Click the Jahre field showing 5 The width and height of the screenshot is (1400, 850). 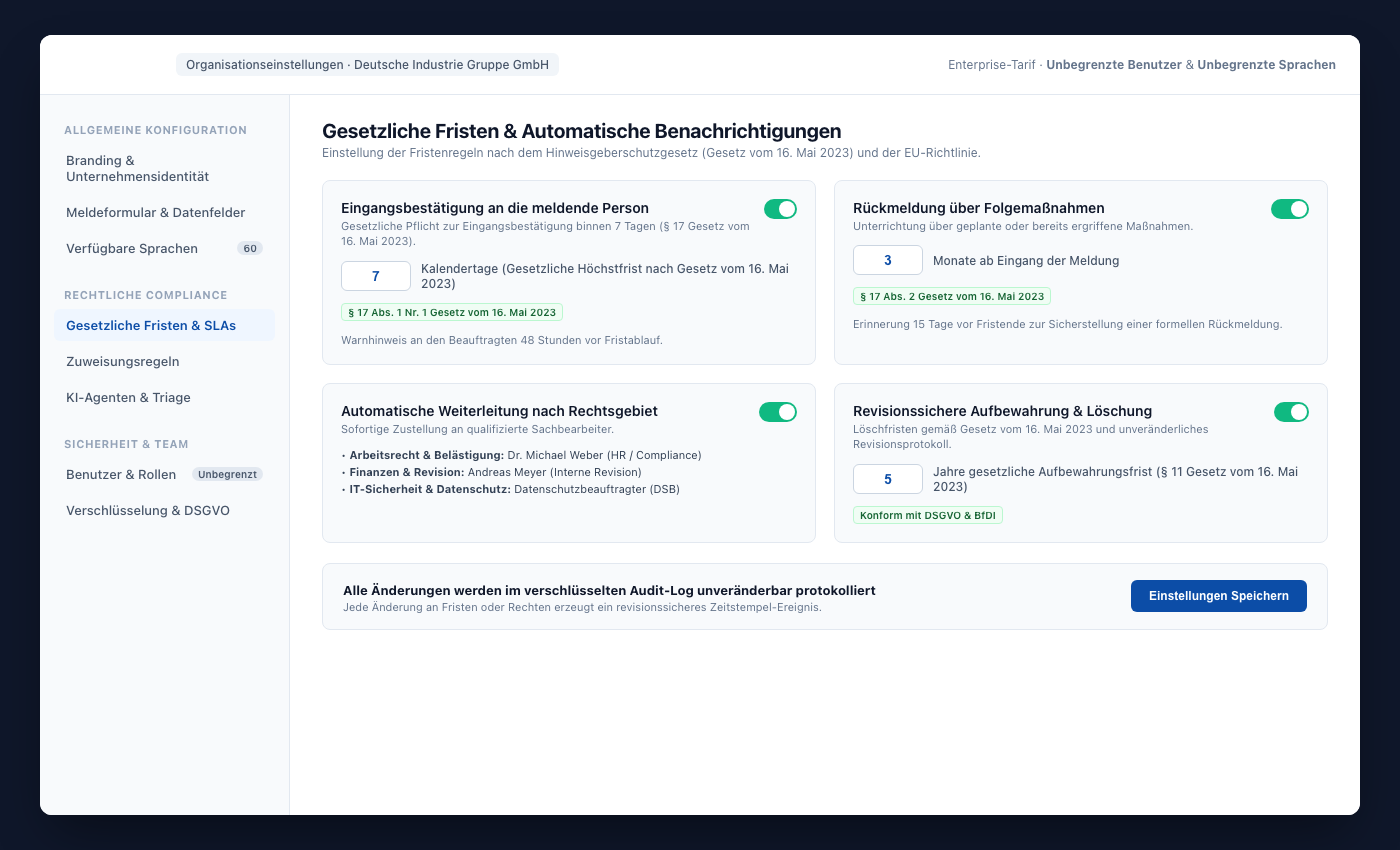(x=888, y=479)
